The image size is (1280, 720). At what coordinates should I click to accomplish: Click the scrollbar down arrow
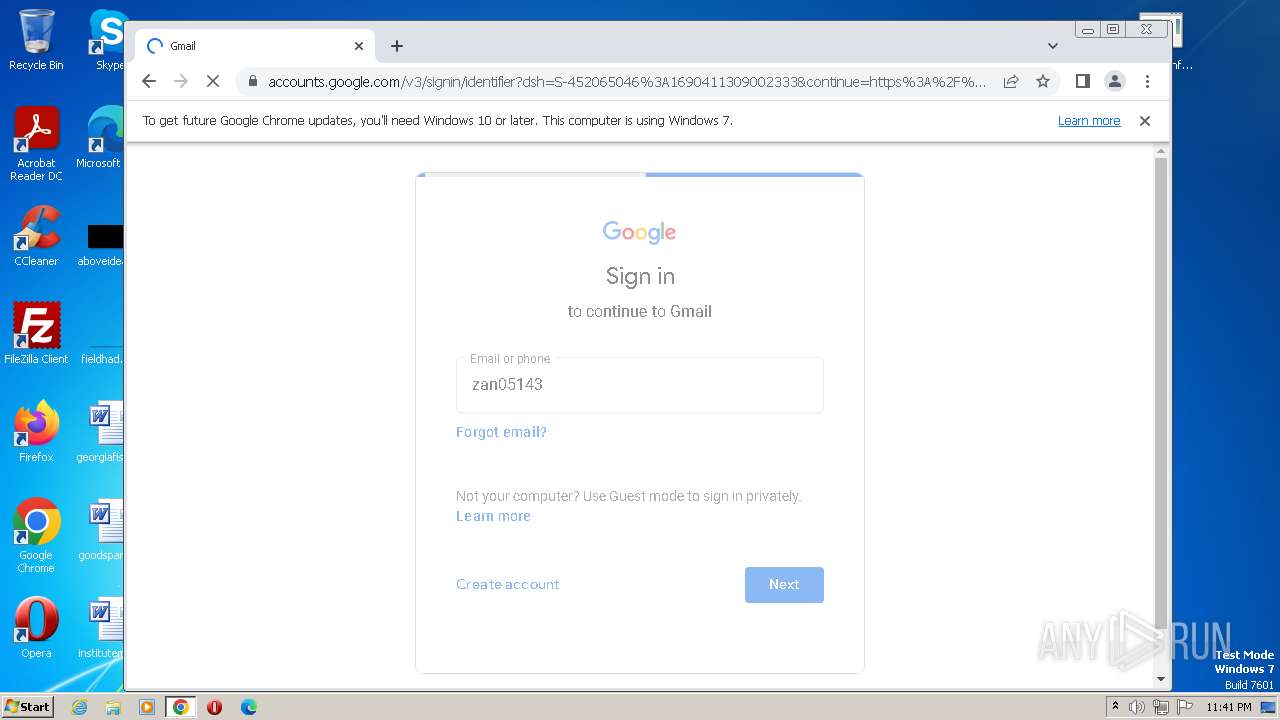[x=1161, y=680]
